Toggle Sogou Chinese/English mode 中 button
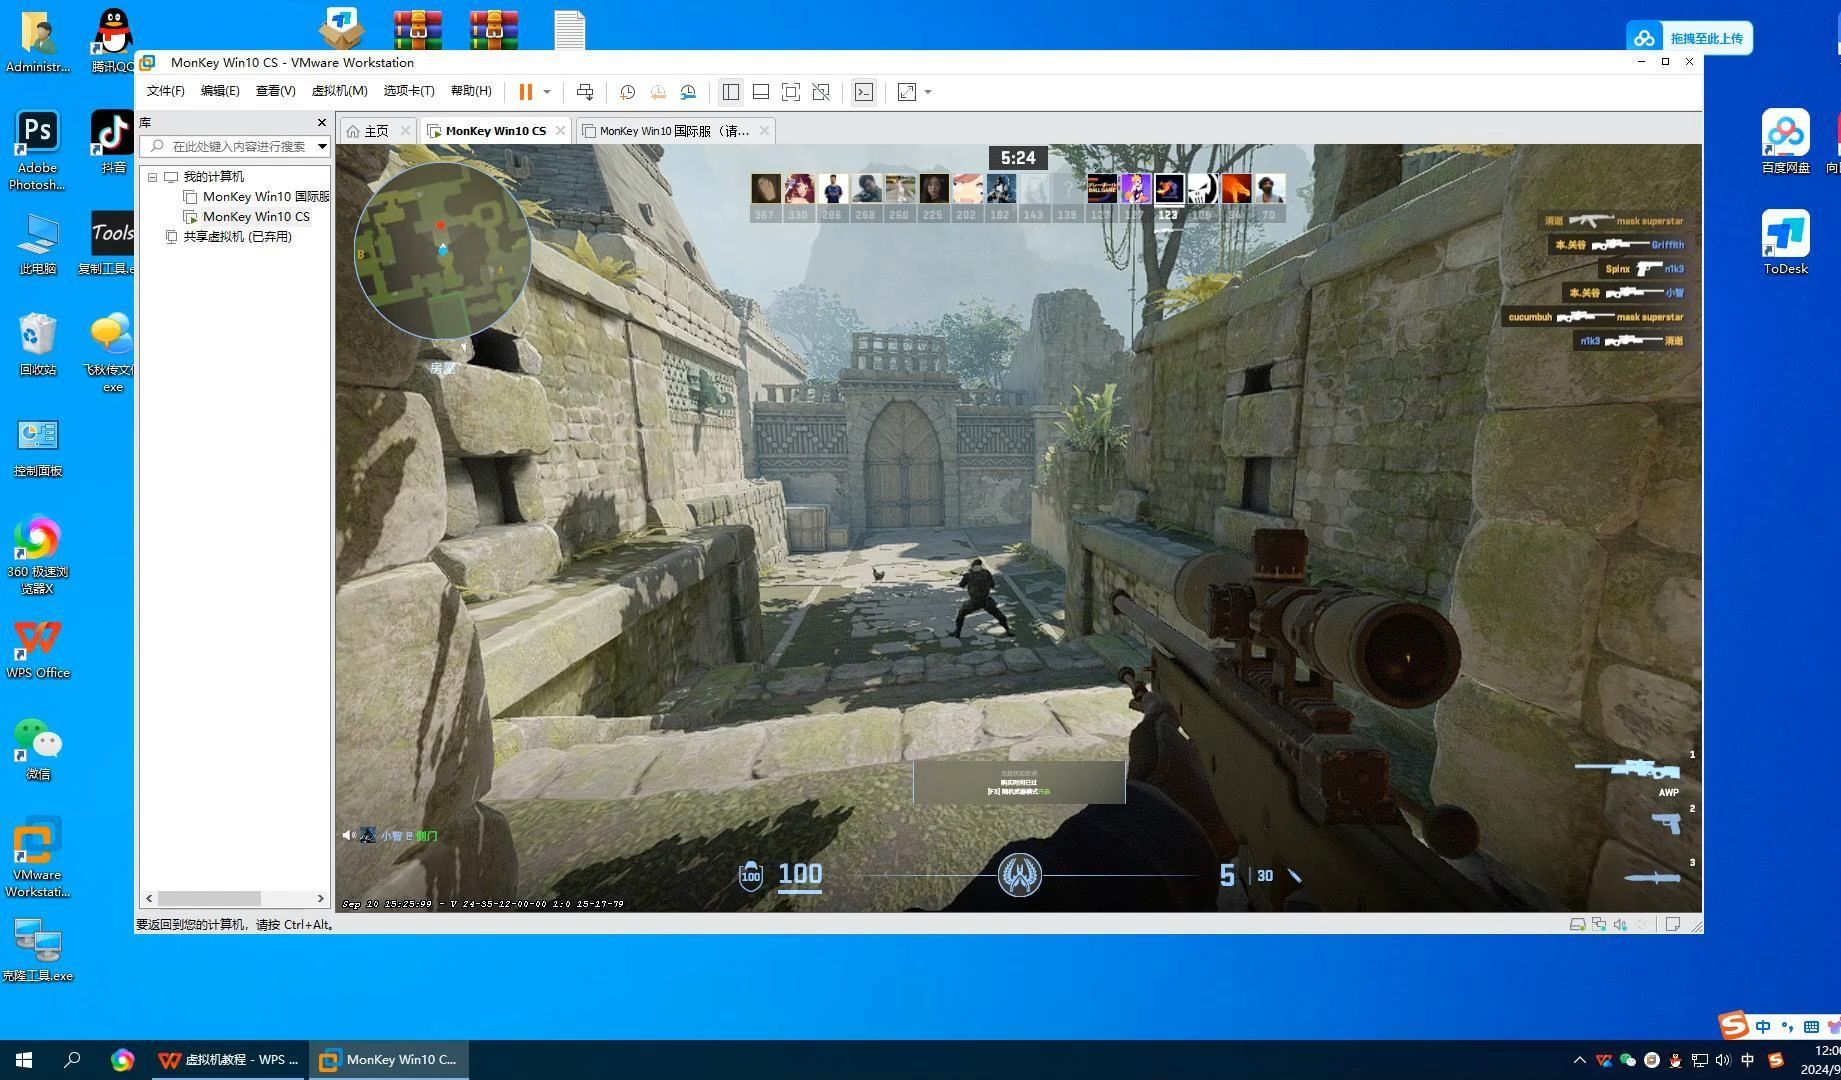This screenshot has width=1841, height=1080. [x=1762, y=1026]
